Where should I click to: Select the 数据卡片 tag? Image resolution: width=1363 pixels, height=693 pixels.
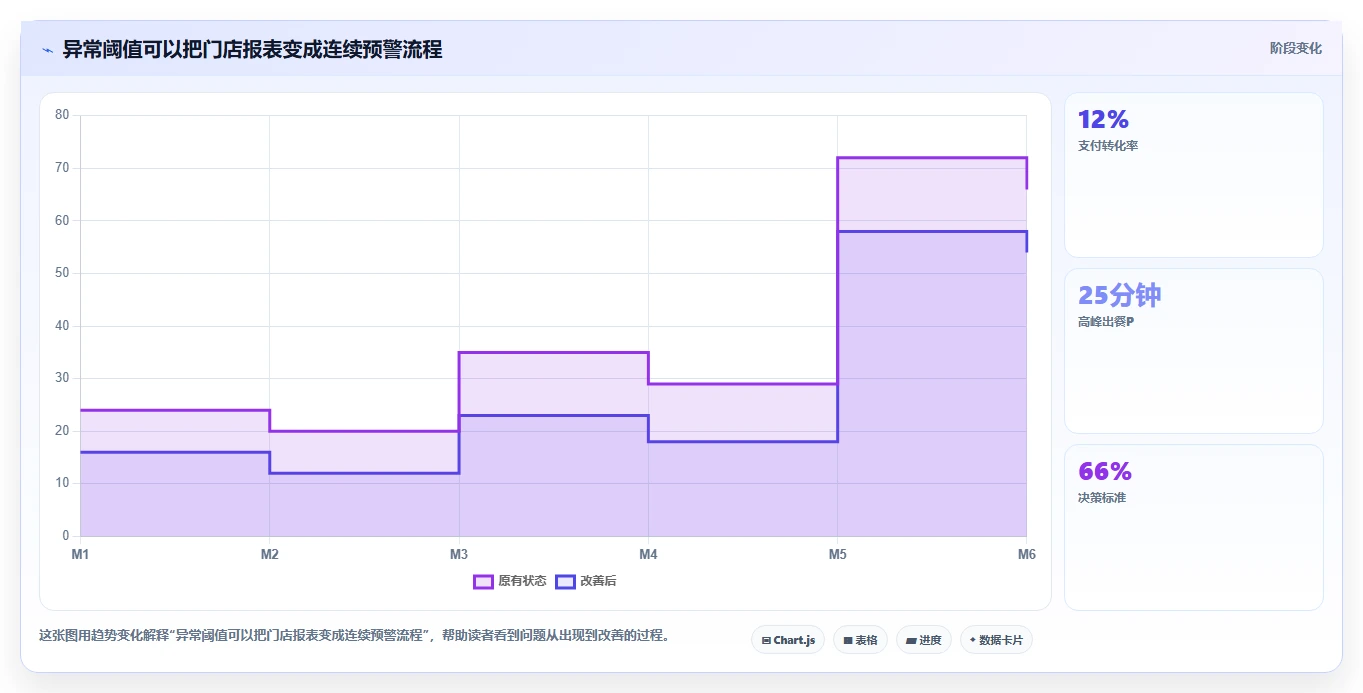click(996, 640)
